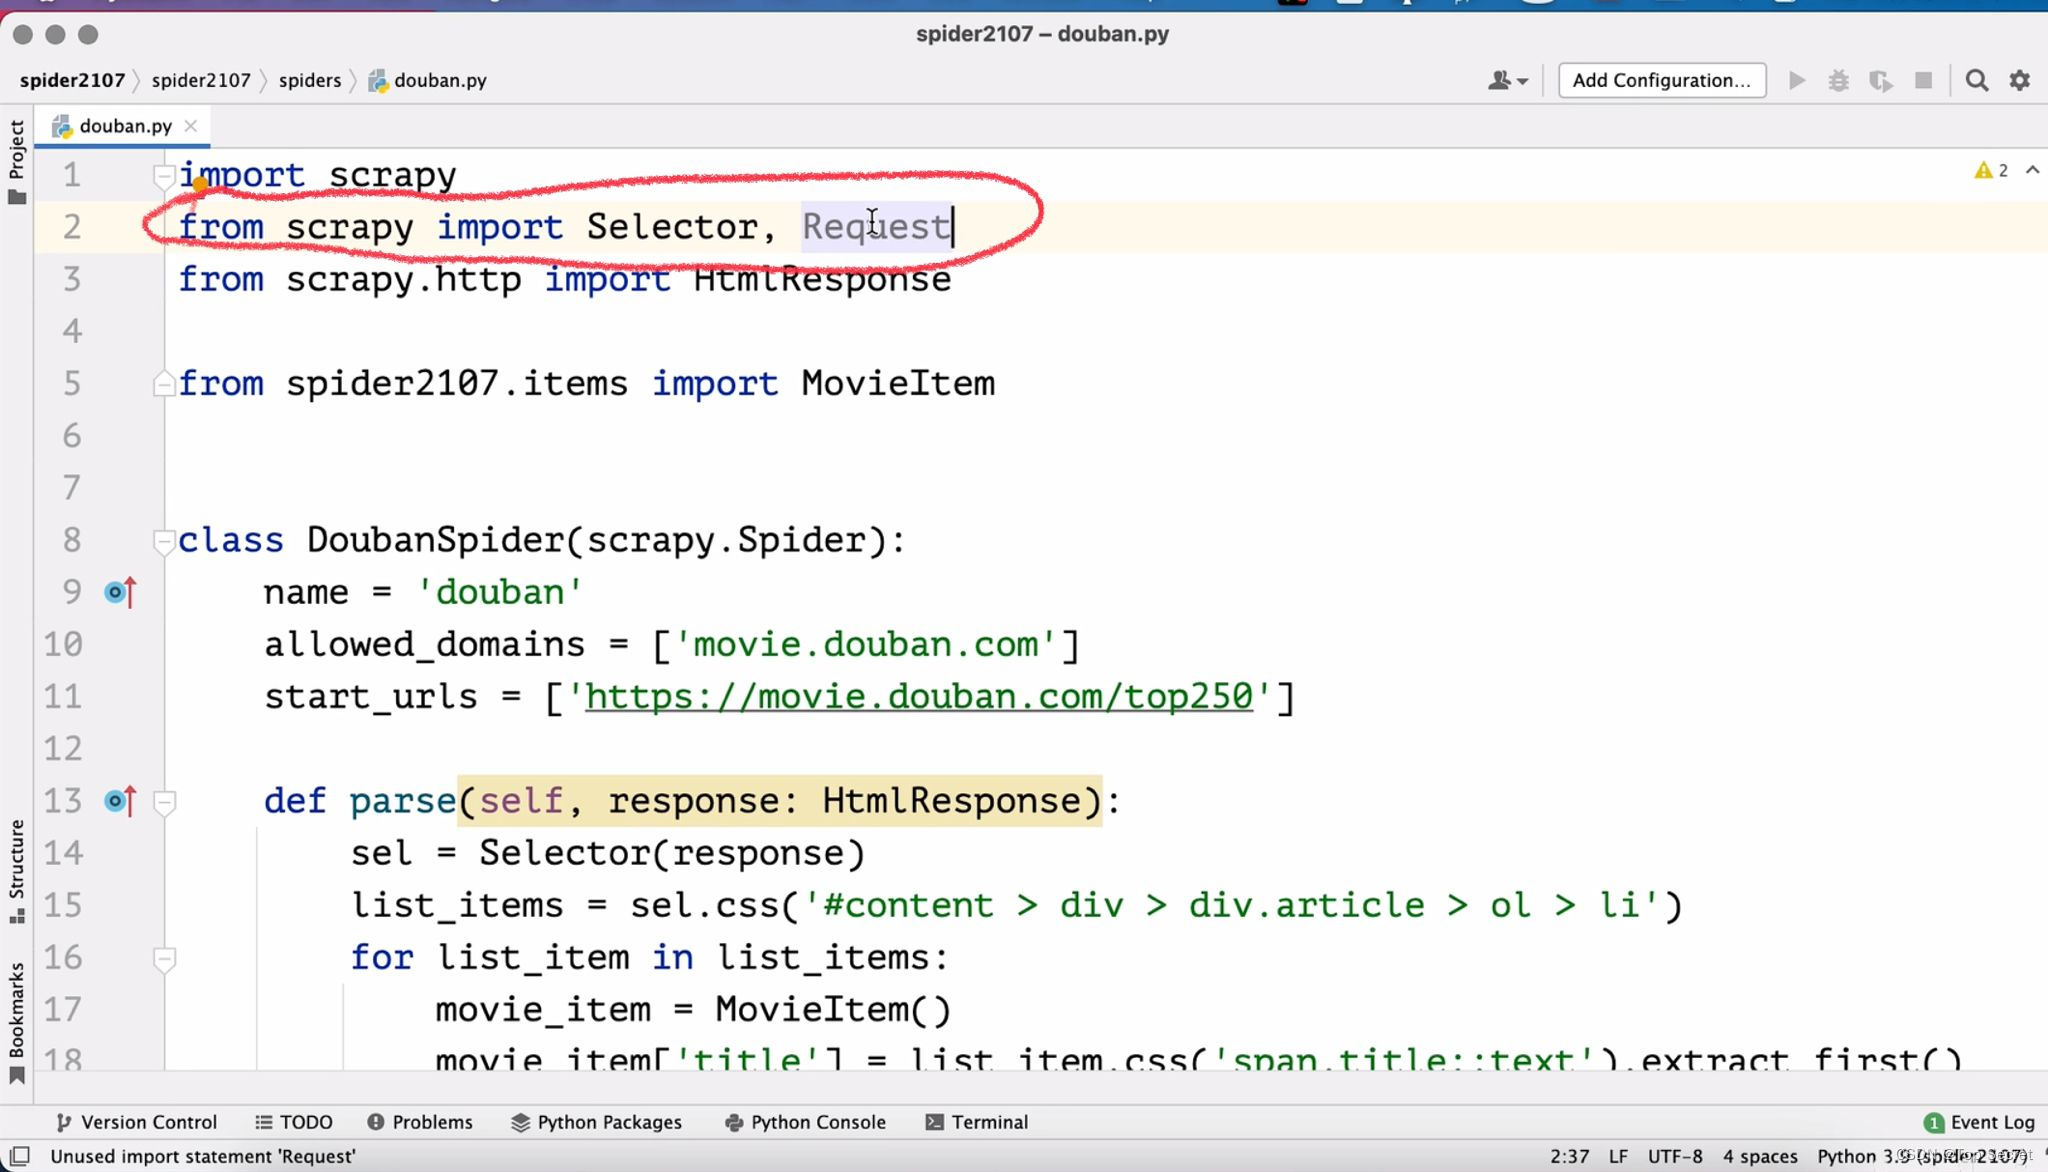
Task: Click override gutter icon on line 9
Action: tap(120, 592)
